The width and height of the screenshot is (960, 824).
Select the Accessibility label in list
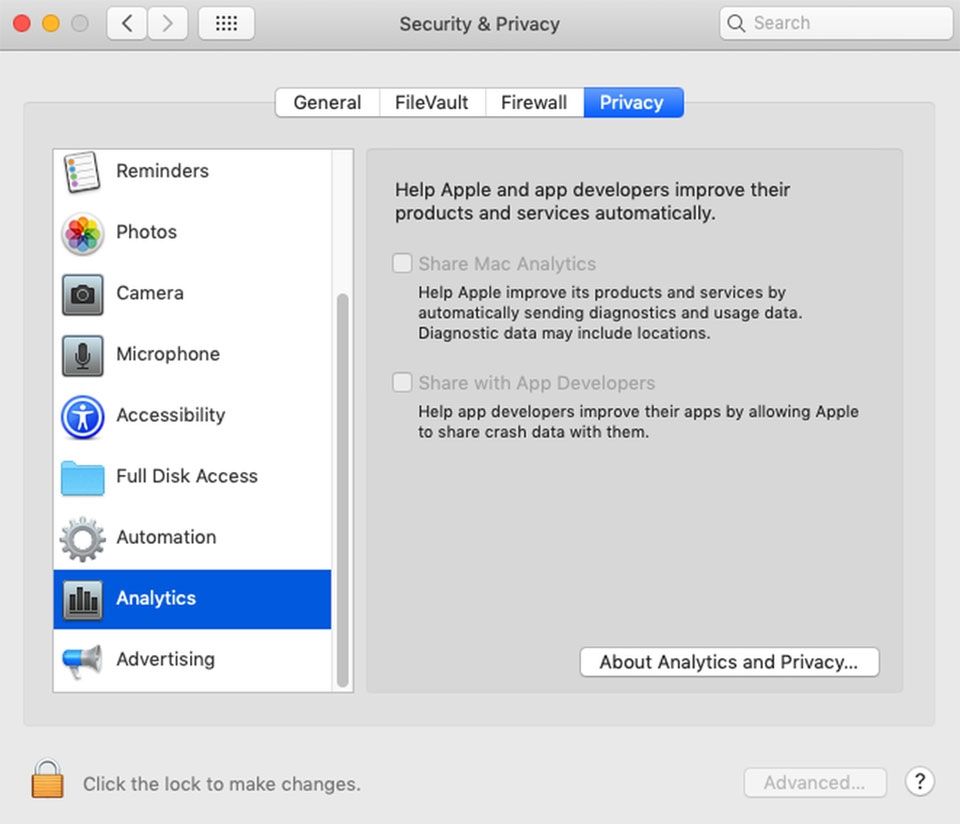point(171,416)
